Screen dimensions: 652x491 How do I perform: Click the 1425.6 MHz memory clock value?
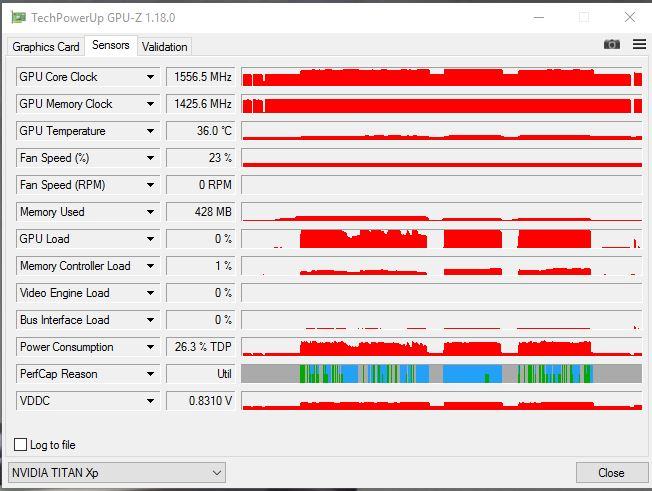pos(200,104)
